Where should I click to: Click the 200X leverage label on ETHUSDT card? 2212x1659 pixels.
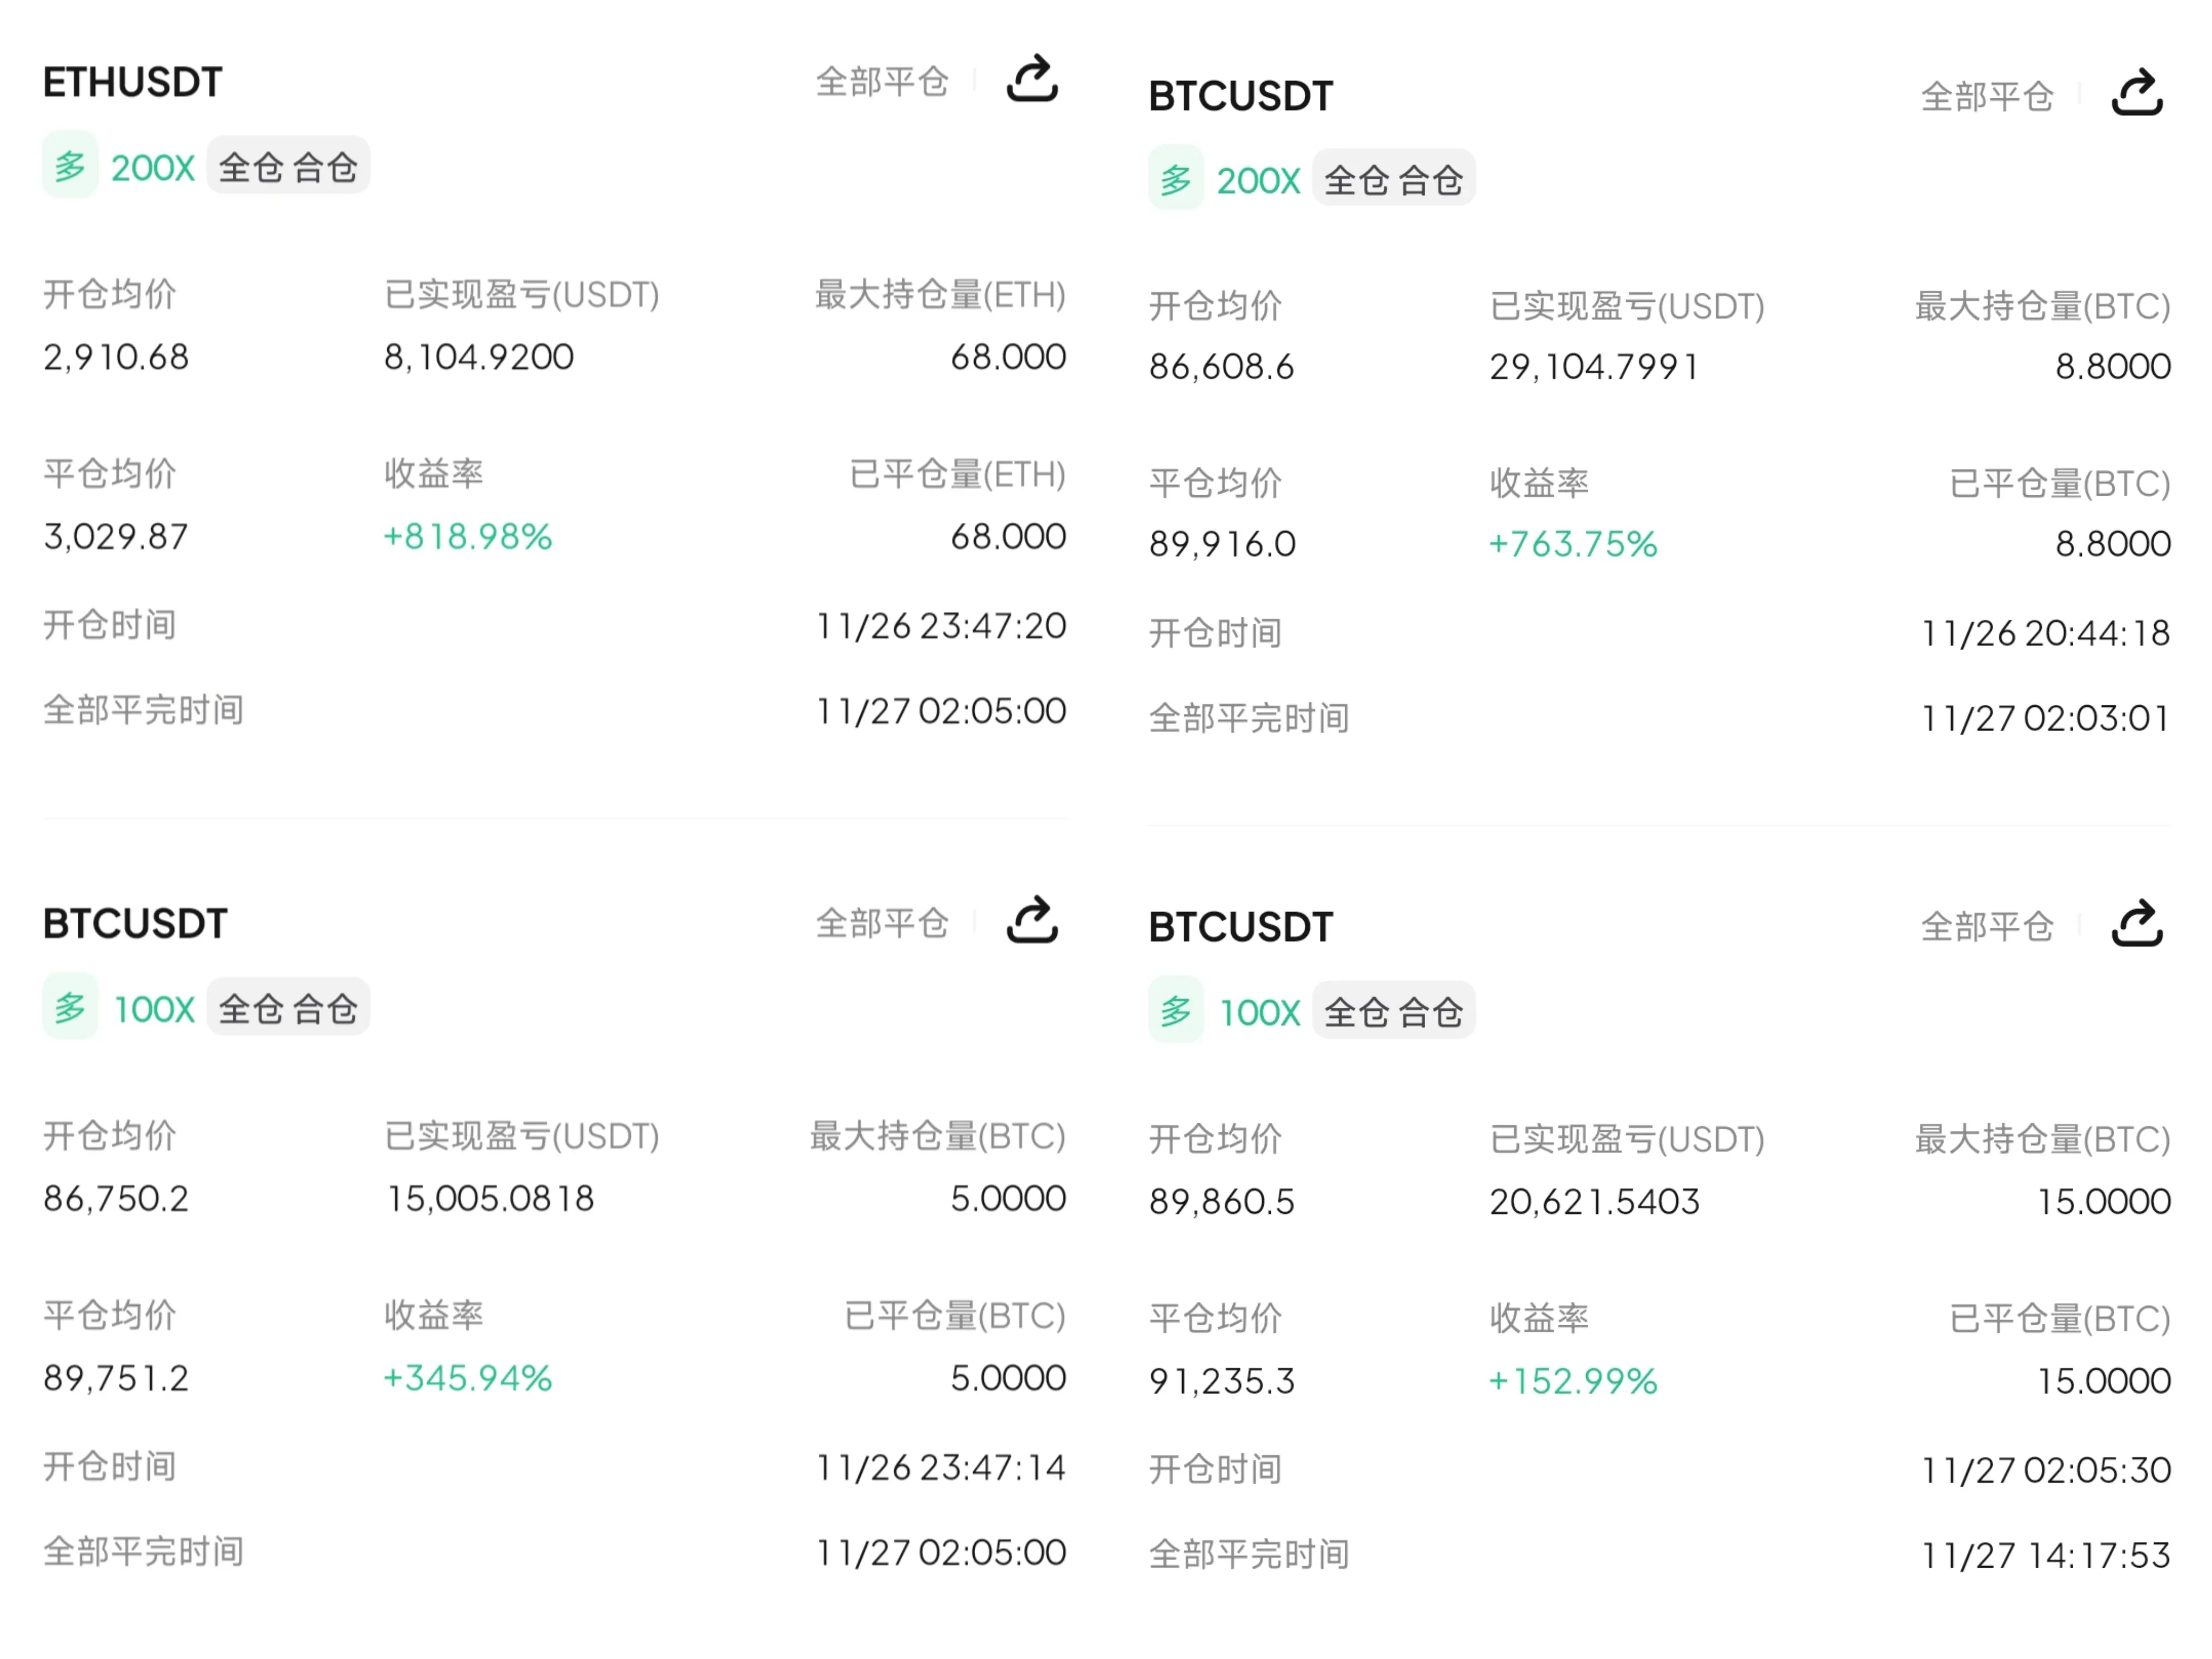click(x=152, y=168)
